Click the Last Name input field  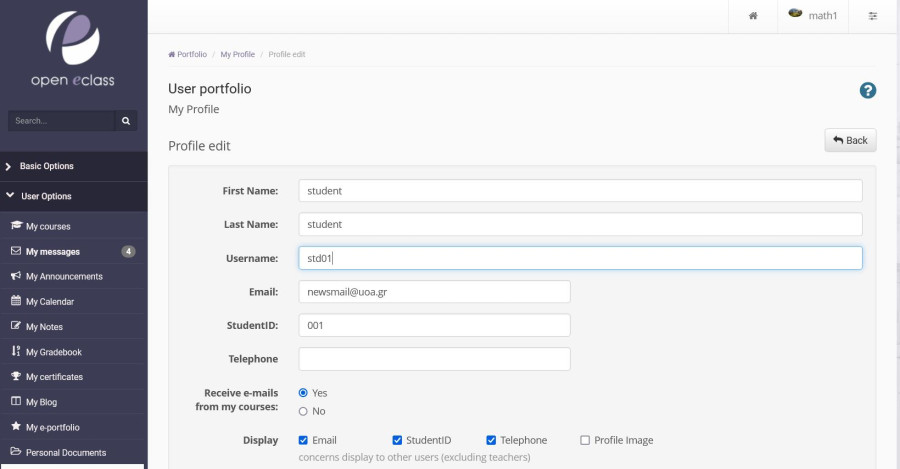[x=580, y=224]
